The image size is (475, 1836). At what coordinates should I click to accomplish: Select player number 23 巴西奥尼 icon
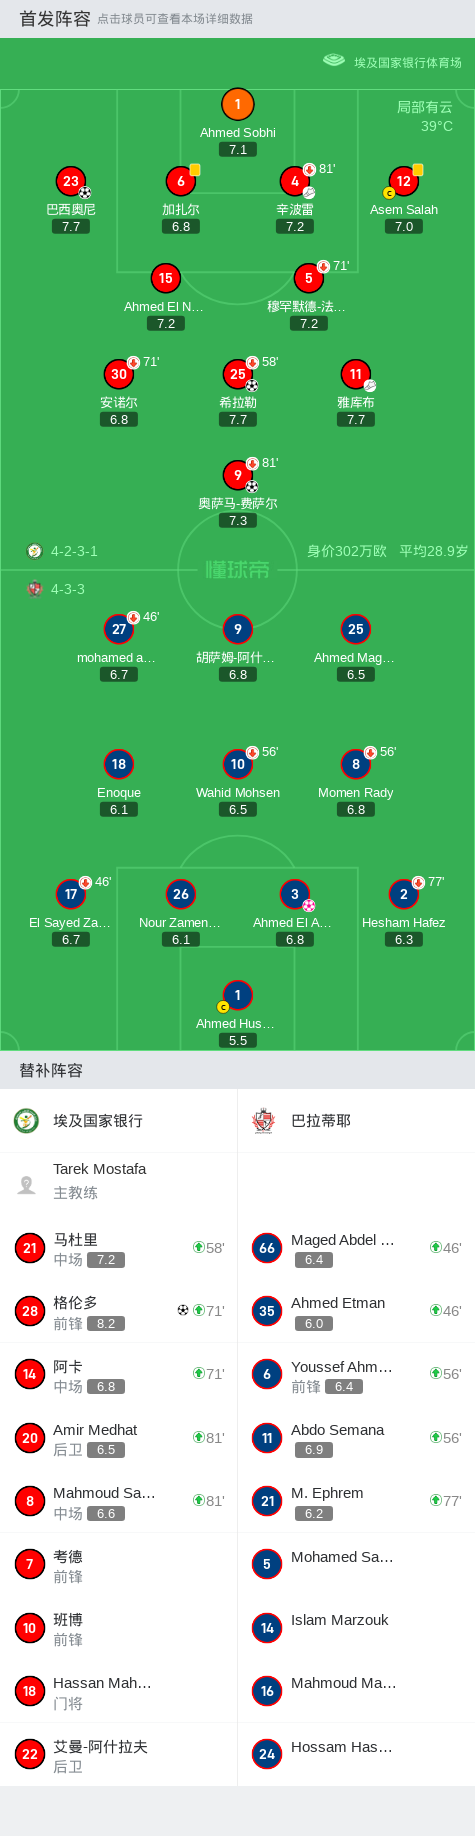[71, 181]
